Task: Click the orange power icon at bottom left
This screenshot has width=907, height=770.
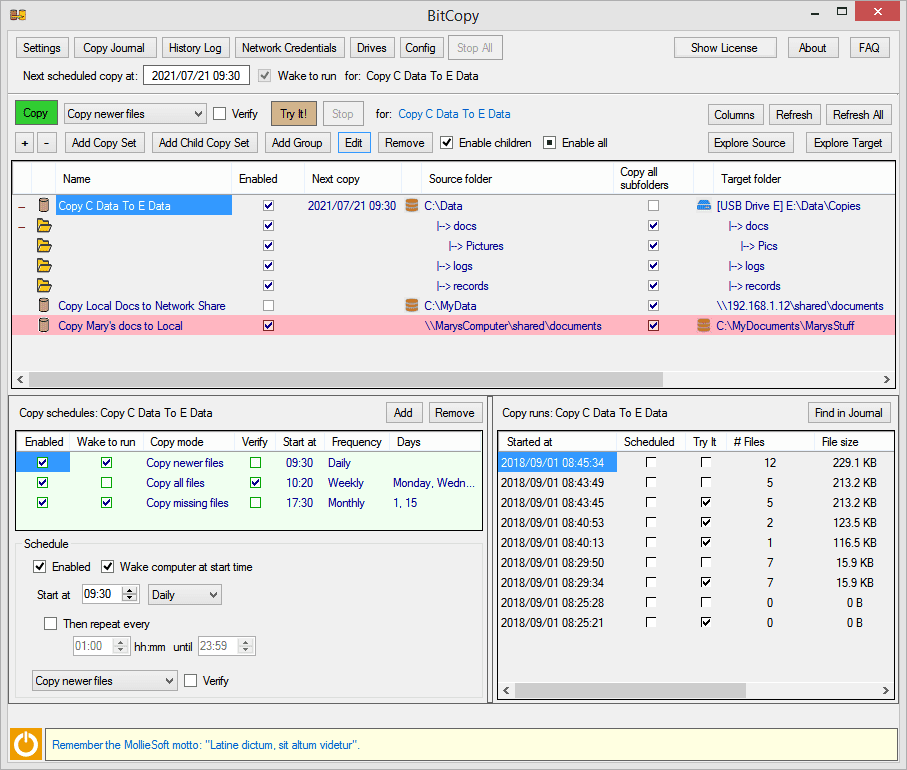Action: 26,745
